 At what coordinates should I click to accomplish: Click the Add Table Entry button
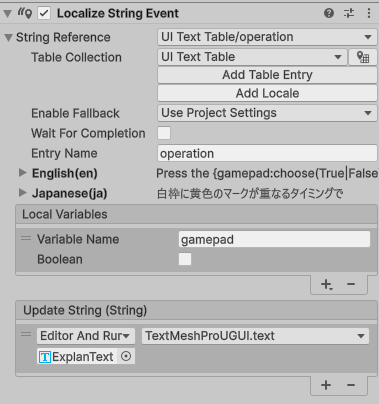(x=267, y=75)
